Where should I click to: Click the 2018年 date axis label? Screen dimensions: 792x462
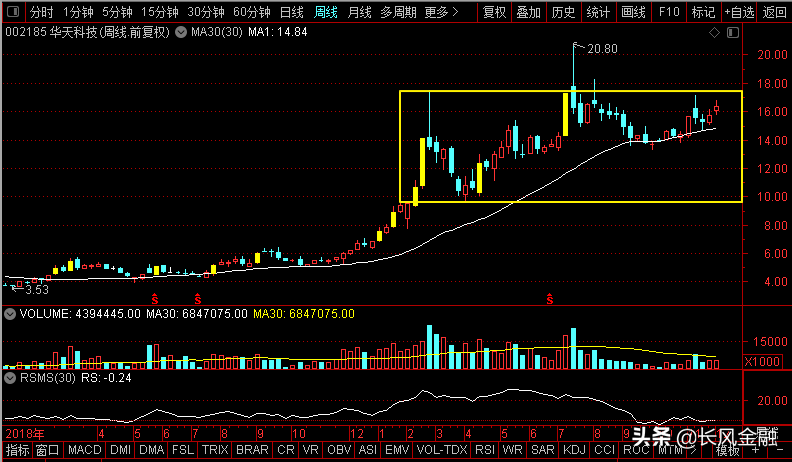(25, 434)
